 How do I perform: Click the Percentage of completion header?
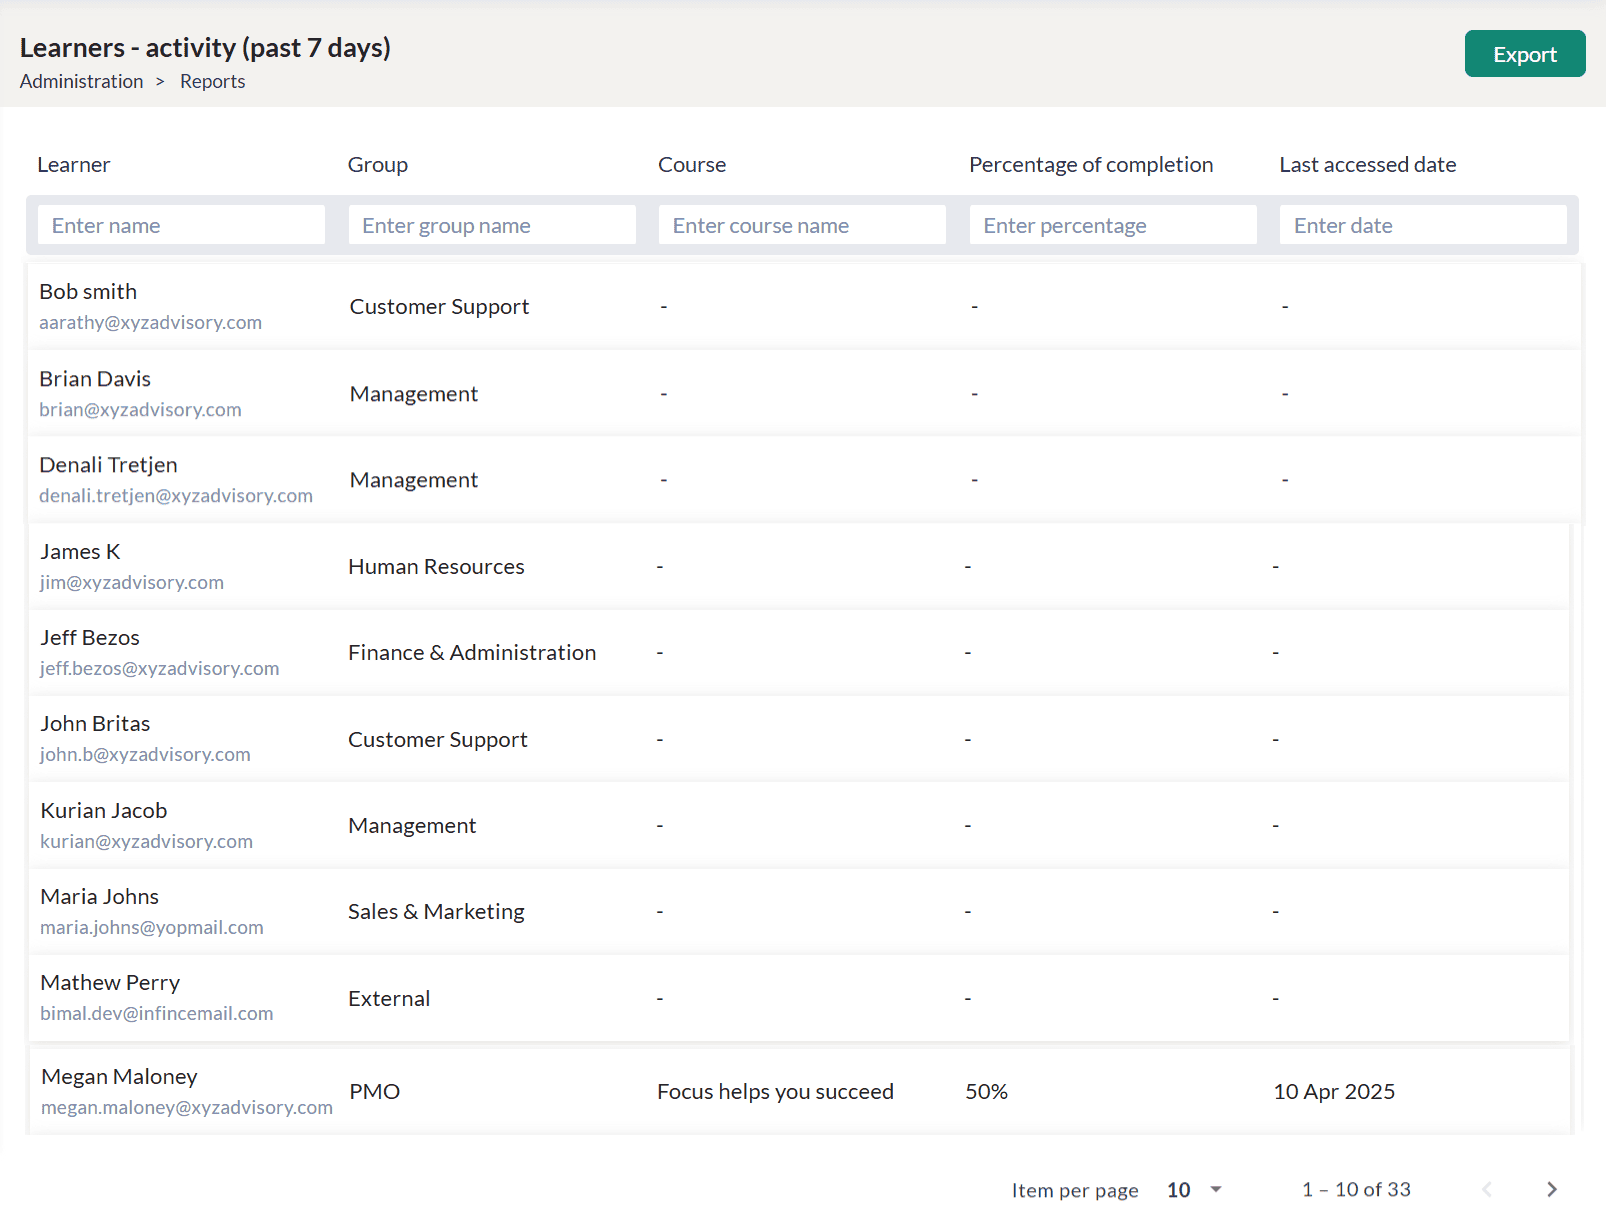[x=1090, y=165]
